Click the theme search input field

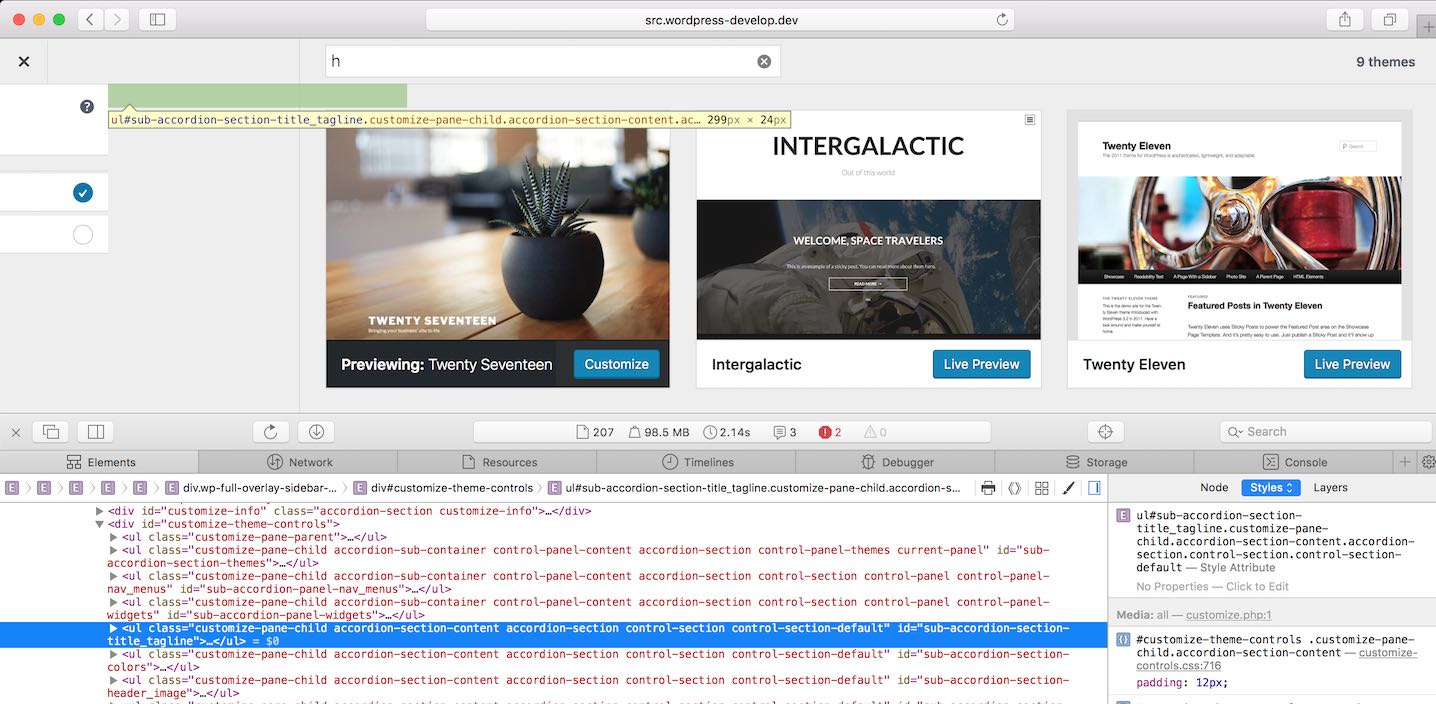click(553, 61)
